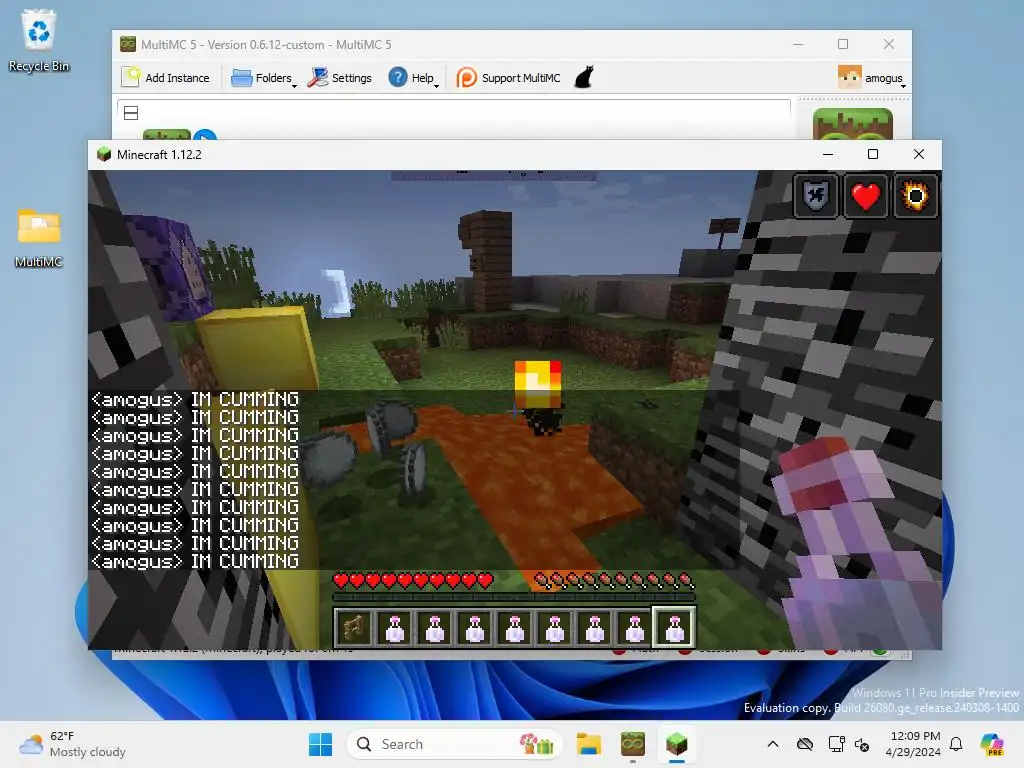This screenshot has width=1024, height=768.
Task: Switch to Minecraft taskbar icon
Action: tap(677, 744)
